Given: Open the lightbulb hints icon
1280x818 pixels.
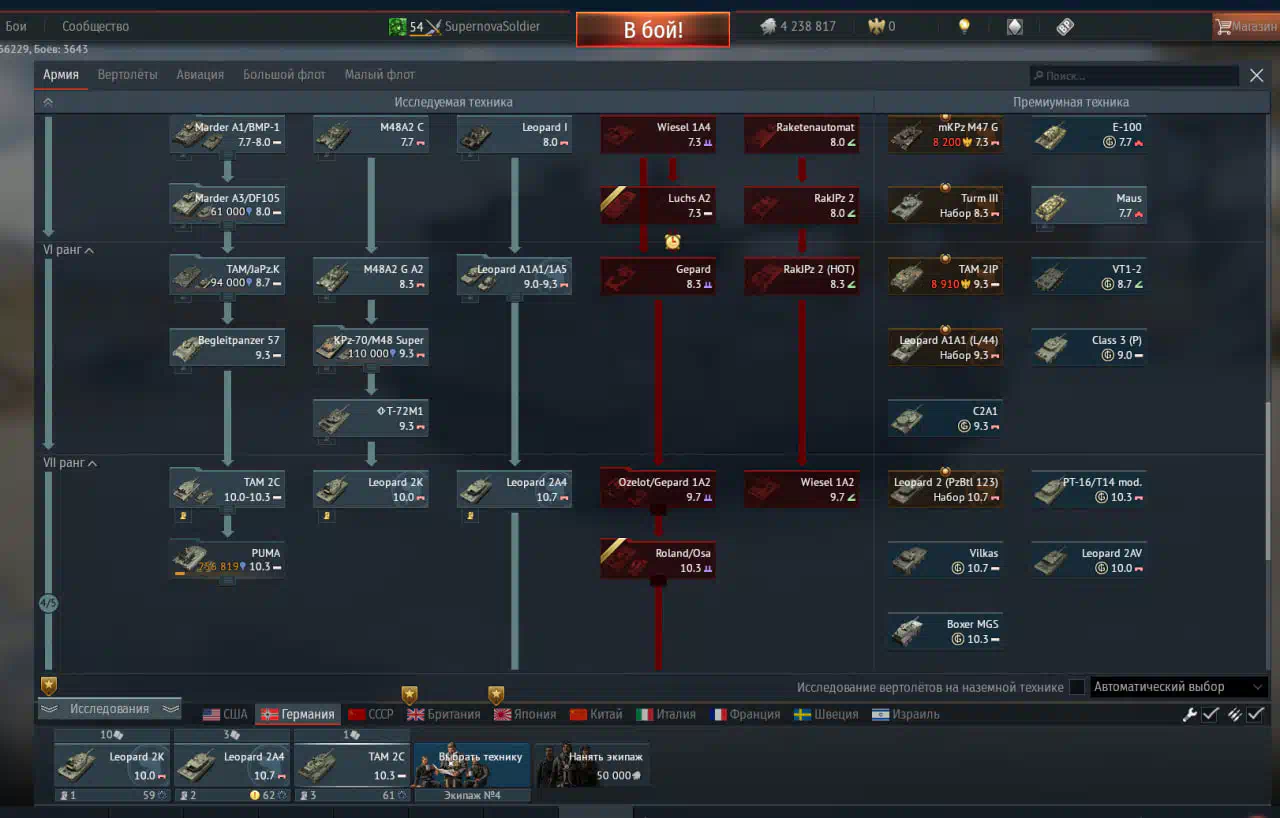Looking at the screenshot, I should tap(964, 27).
